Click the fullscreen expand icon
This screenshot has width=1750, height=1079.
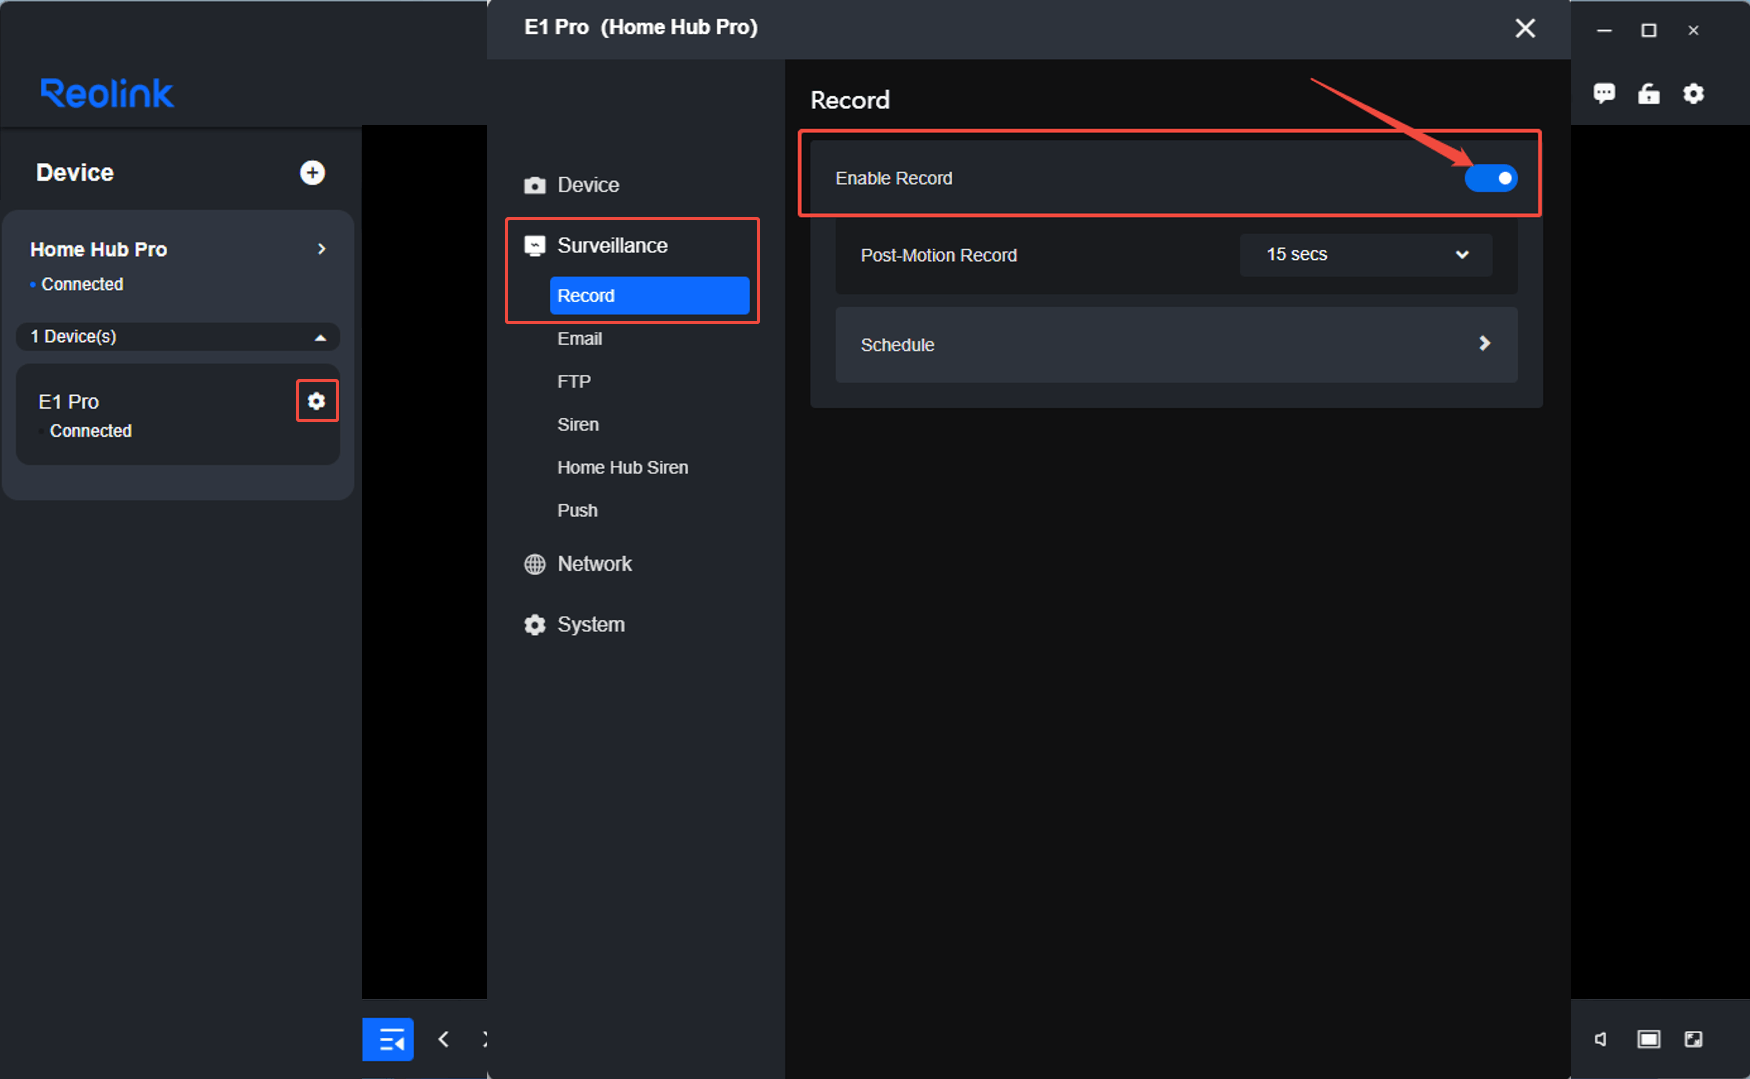tap(1693, 1040)
